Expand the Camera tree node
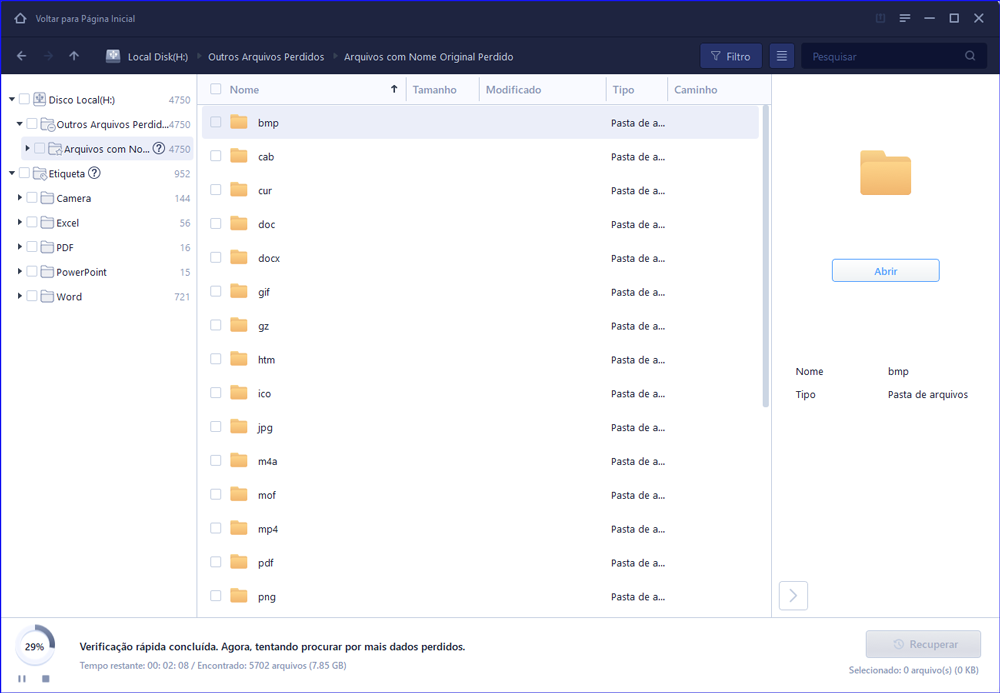The height and width of the screenshot is (693, 1000). pyautogui.click(x=20, y=198)
